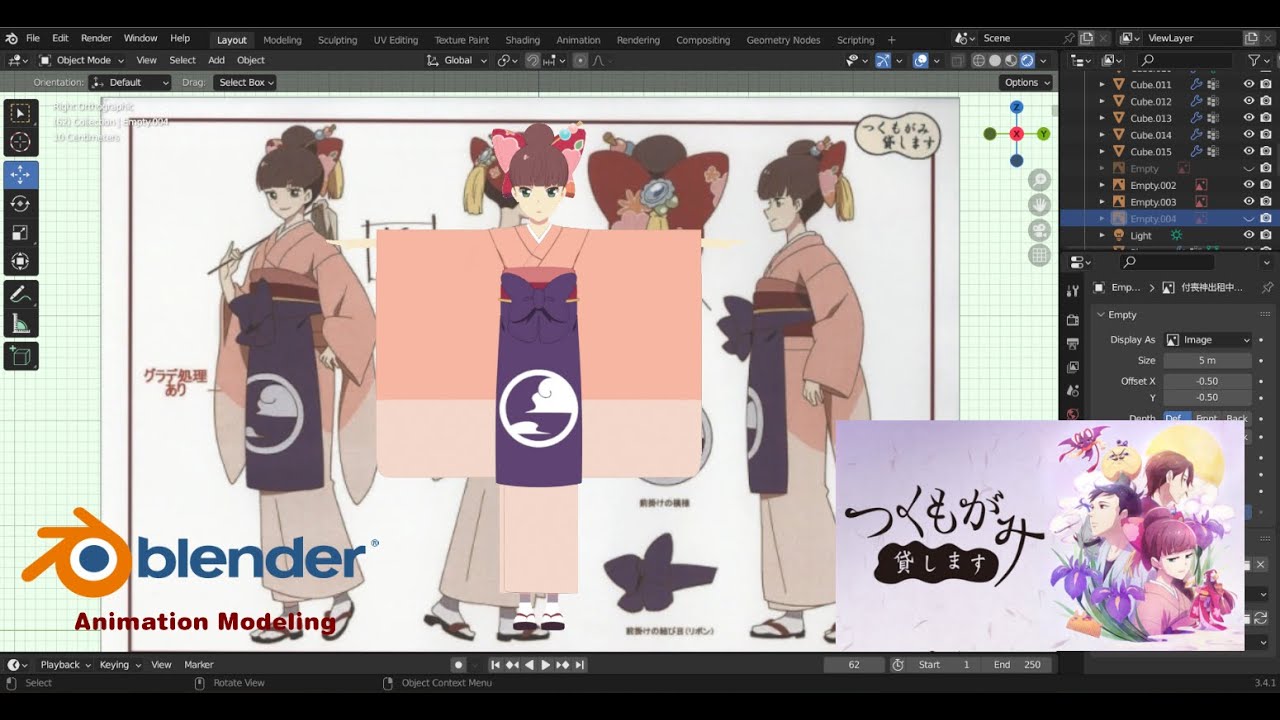Activate the Cursor tool
The width and height of the screenshot is (1280, 720).
pos(21,143)
